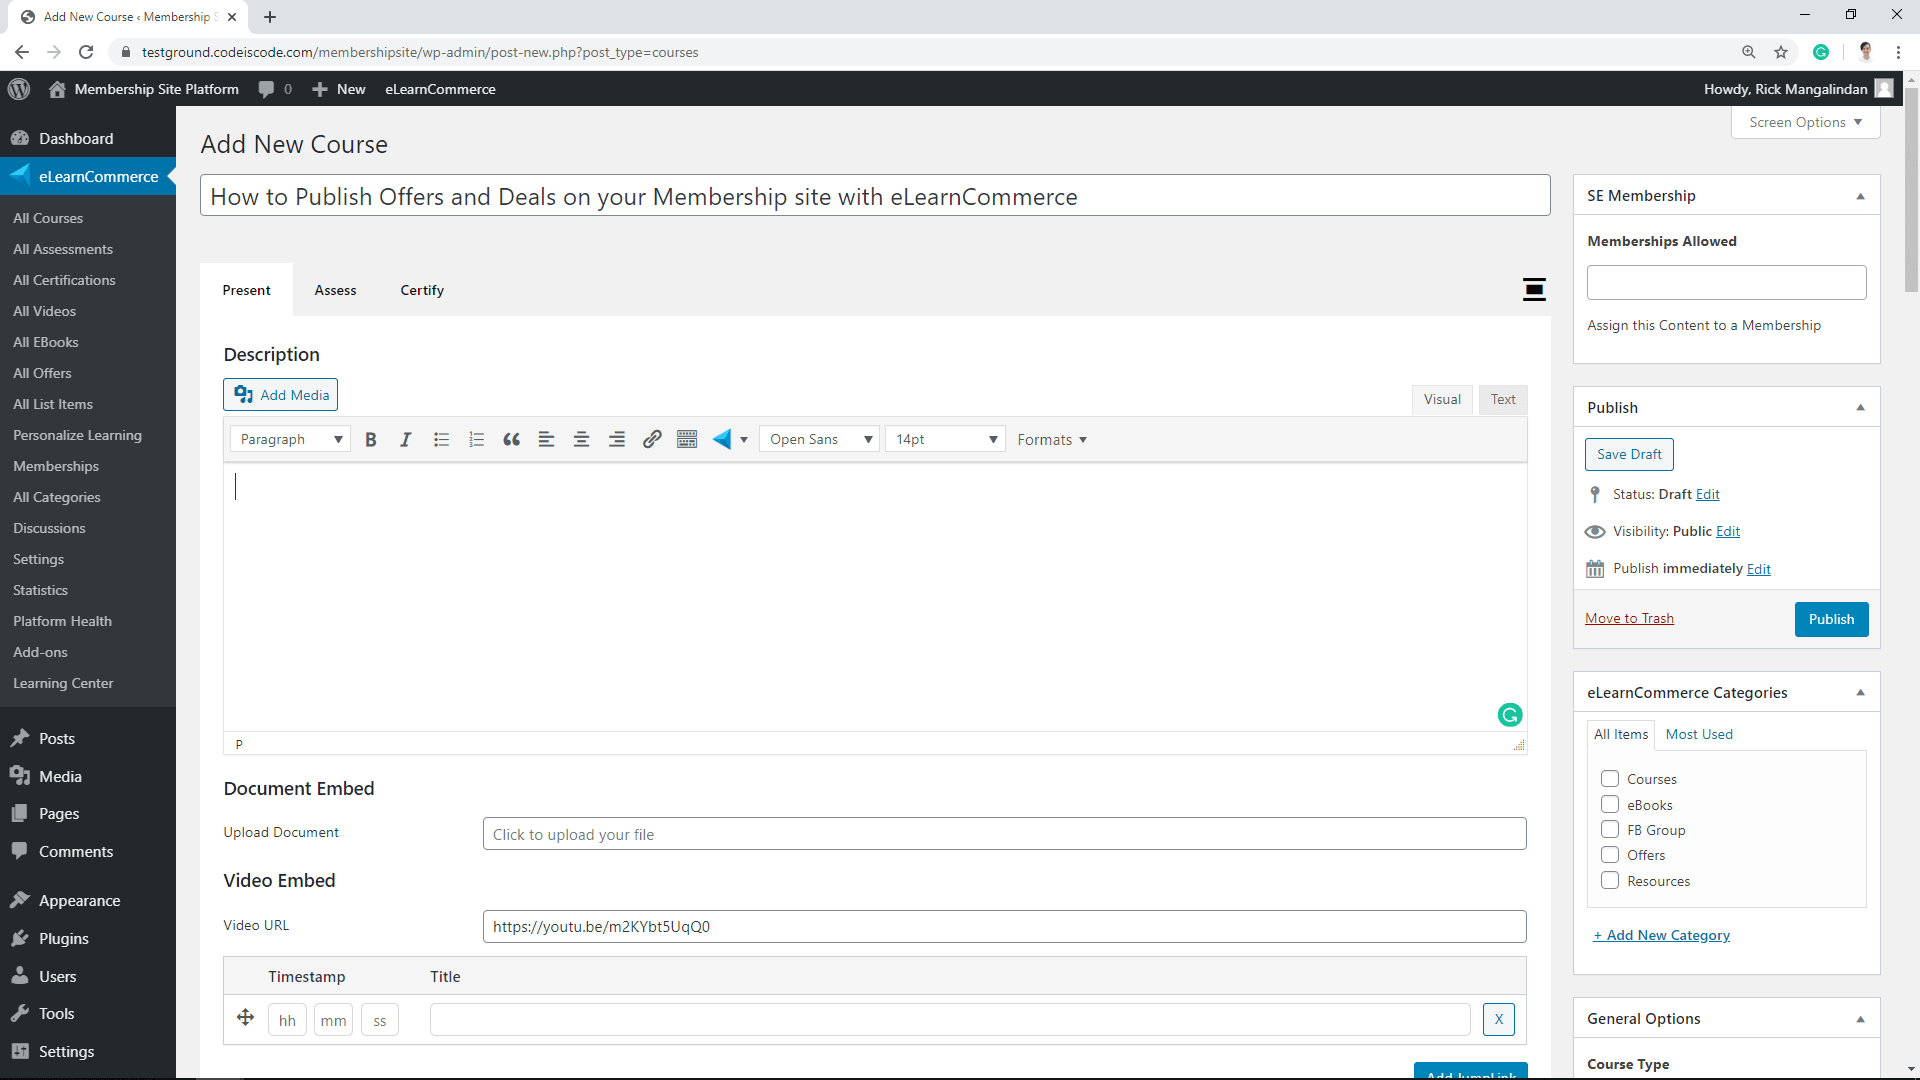
Task: Collapse the Publish panel
Action: pos(1861,408)
